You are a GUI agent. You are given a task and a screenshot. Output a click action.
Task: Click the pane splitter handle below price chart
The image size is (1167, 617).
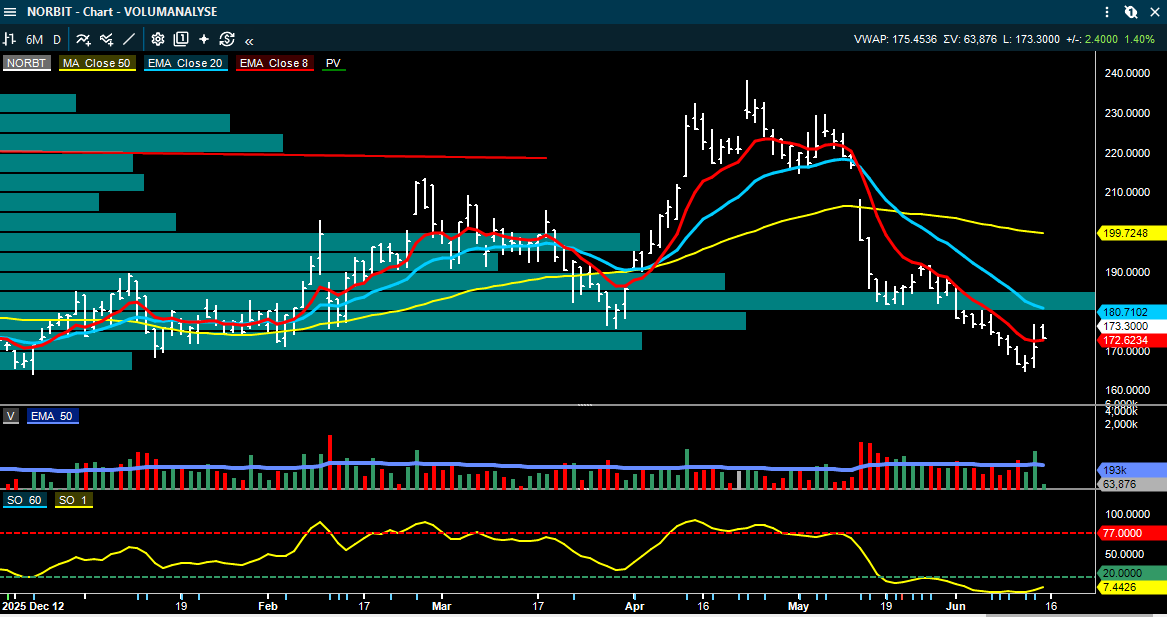585,405
